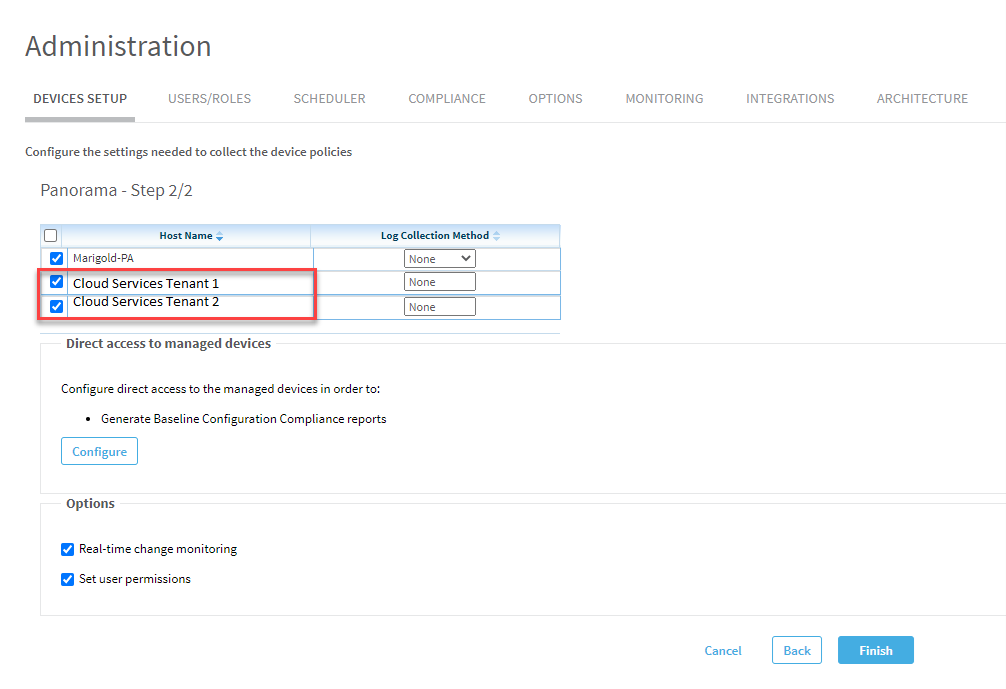Image resolution: width=1006 pixels, height=689 pixels.
Task: Toggle Set user permissions checkbox
Action: tap(68, 579)
